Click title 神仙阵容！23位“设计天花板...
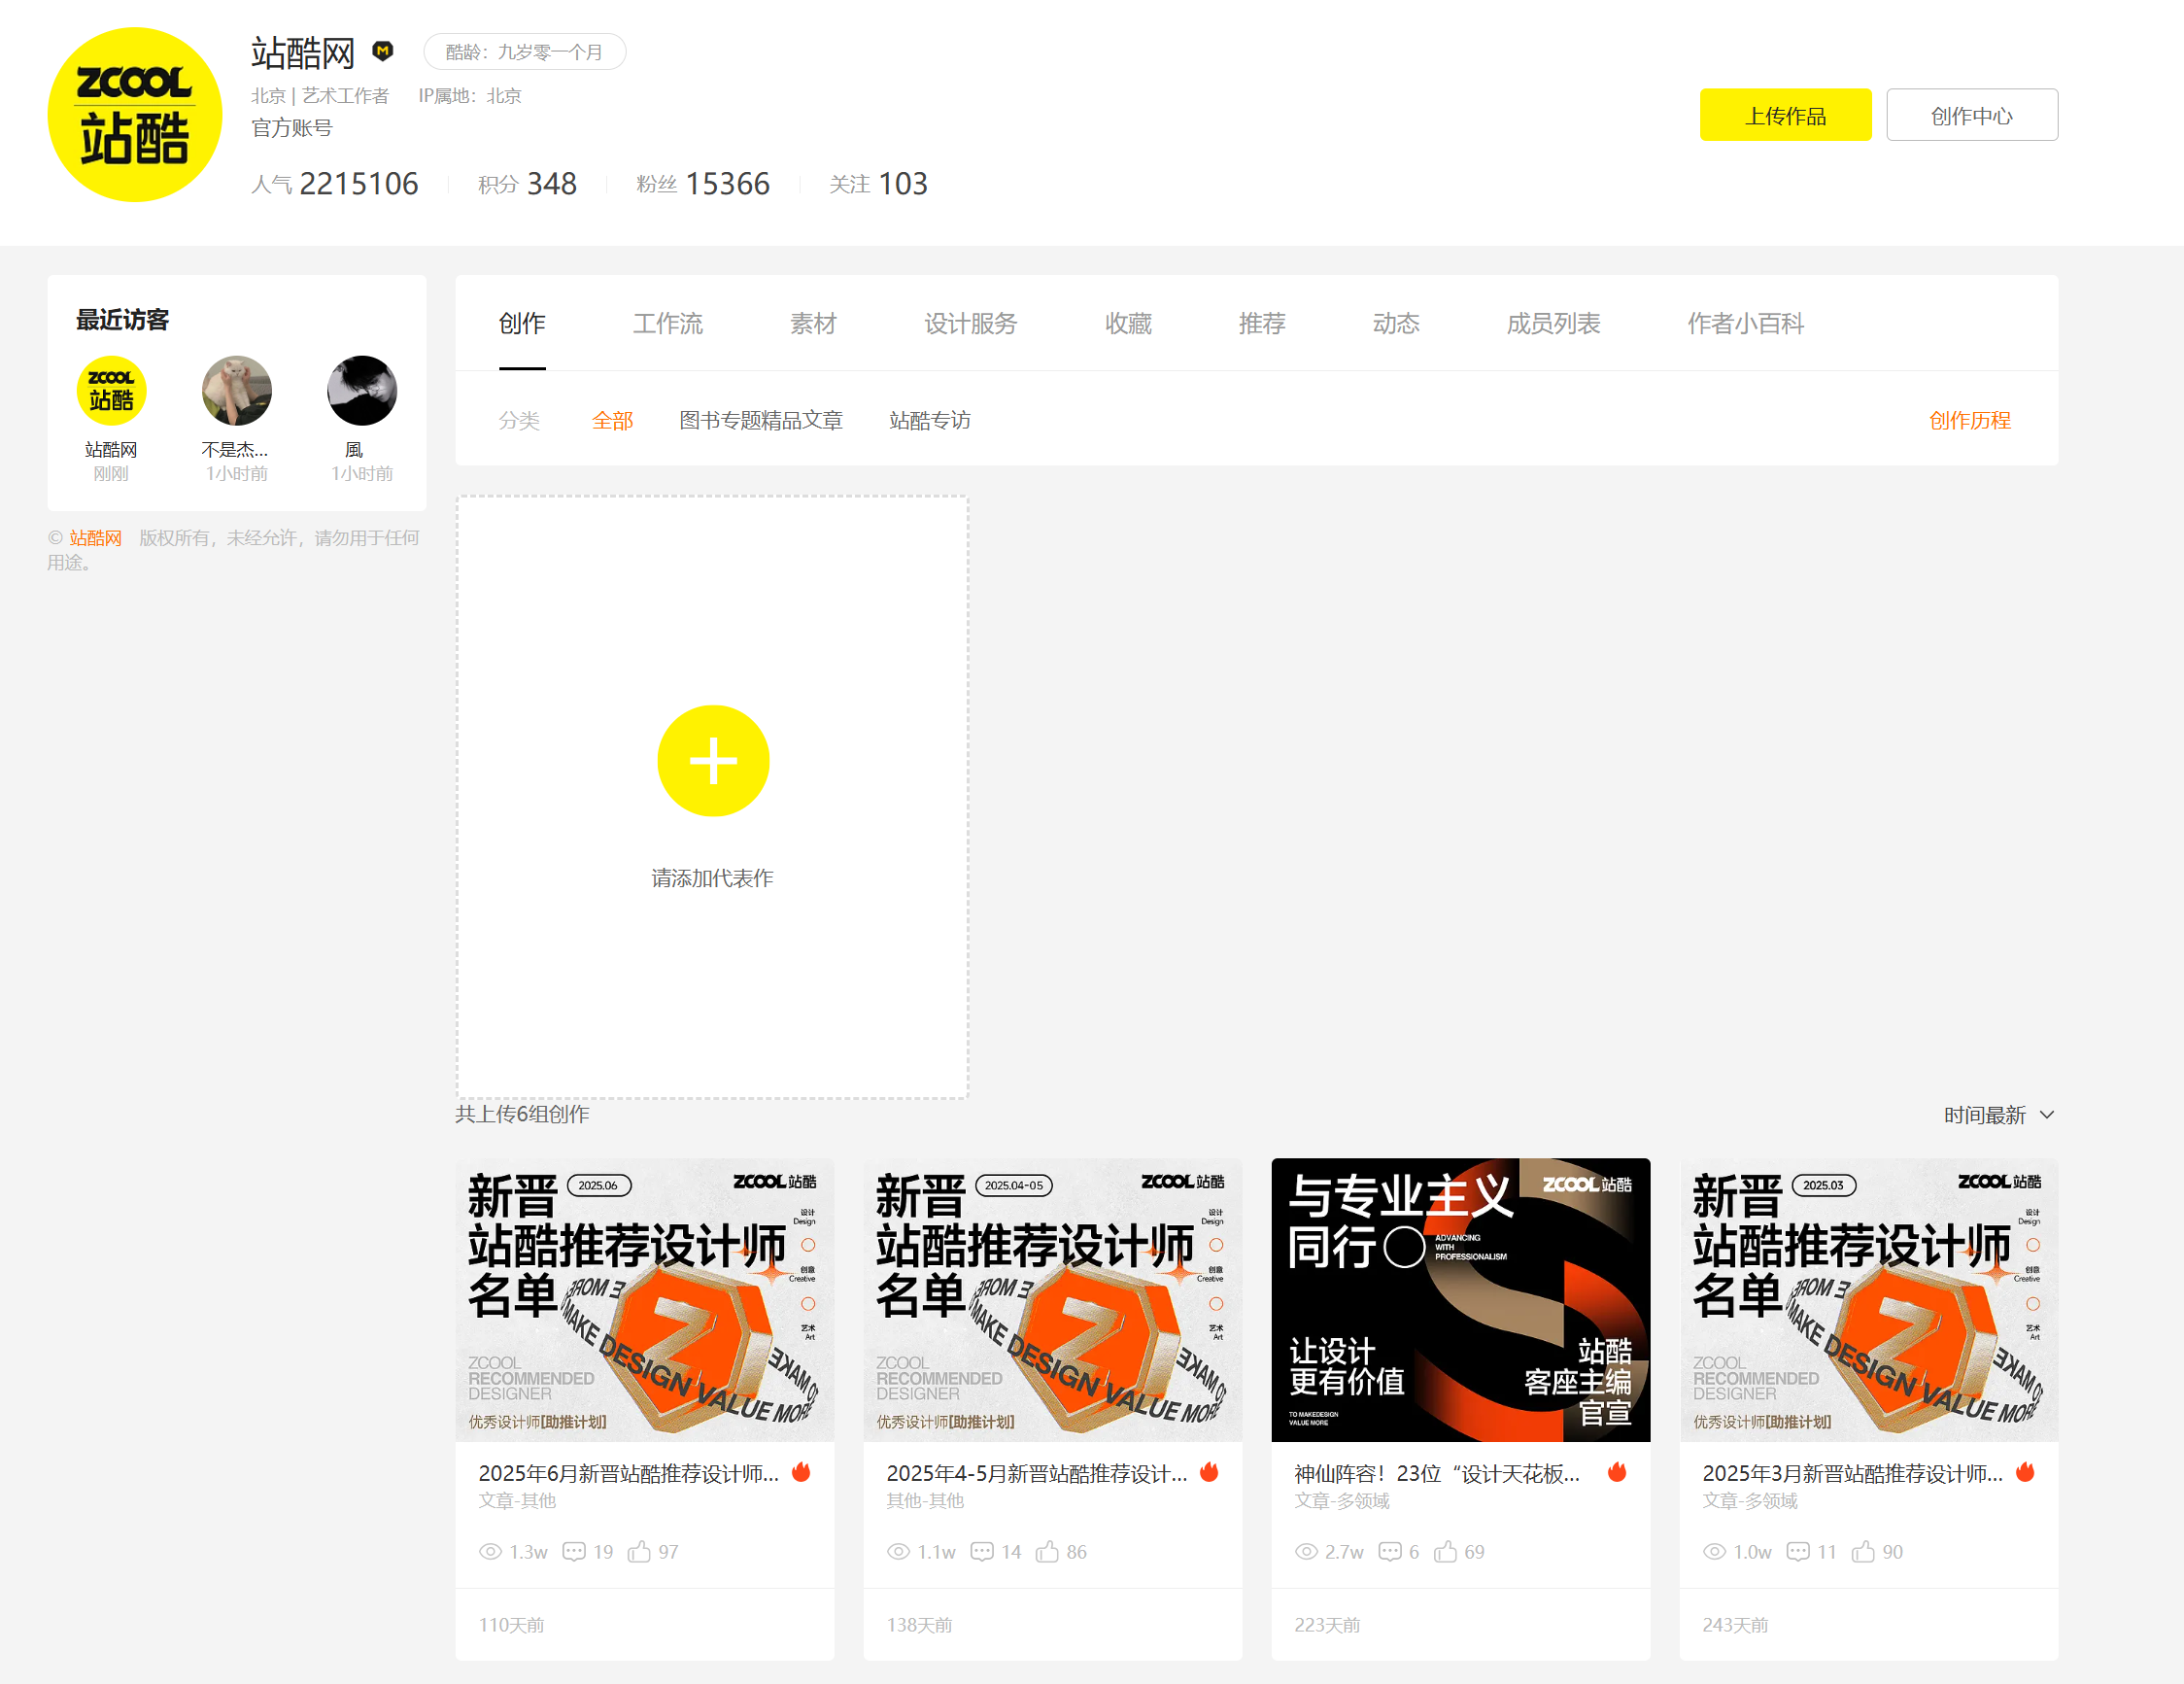Screen dimensions: 2184x1684 click(1437, 1473)
